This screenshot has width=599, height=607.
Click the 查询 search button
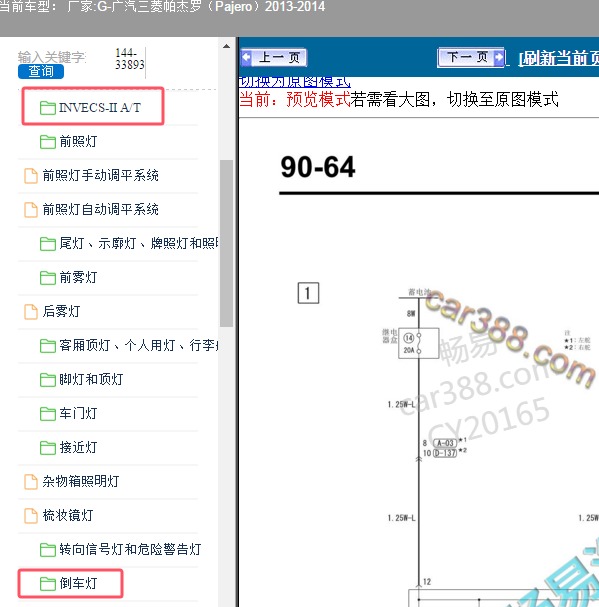[41, 71]
